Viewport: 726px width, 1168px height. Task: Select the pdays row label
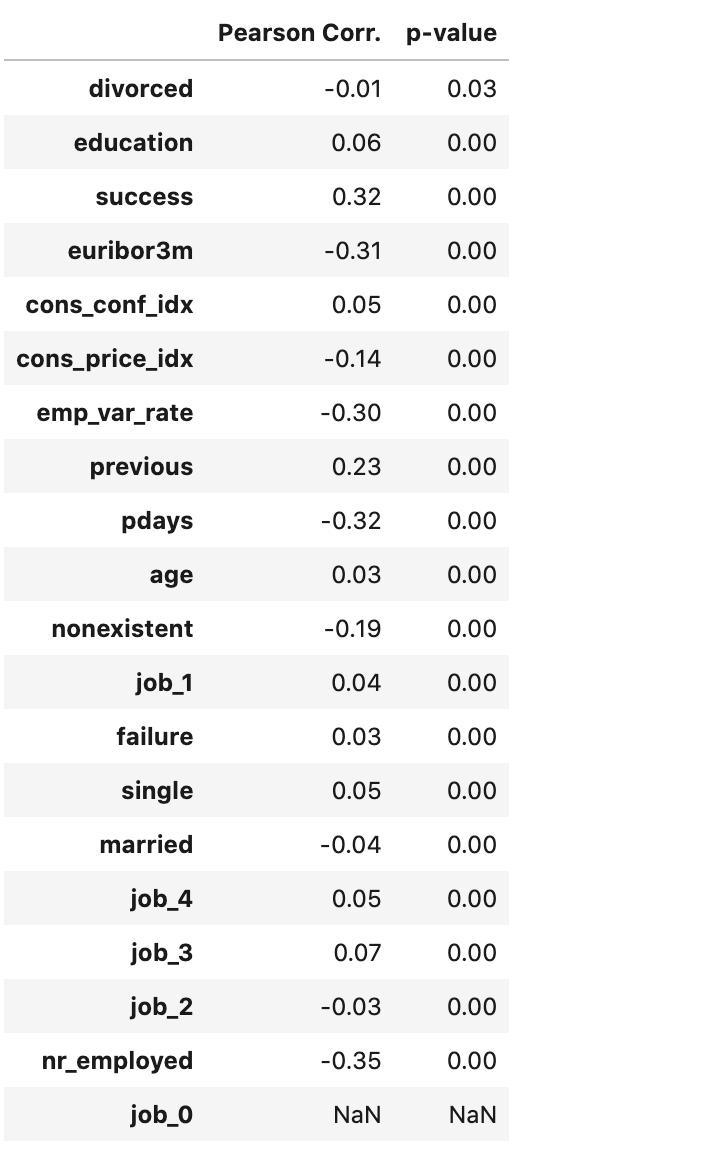click(x=157, y=521)
